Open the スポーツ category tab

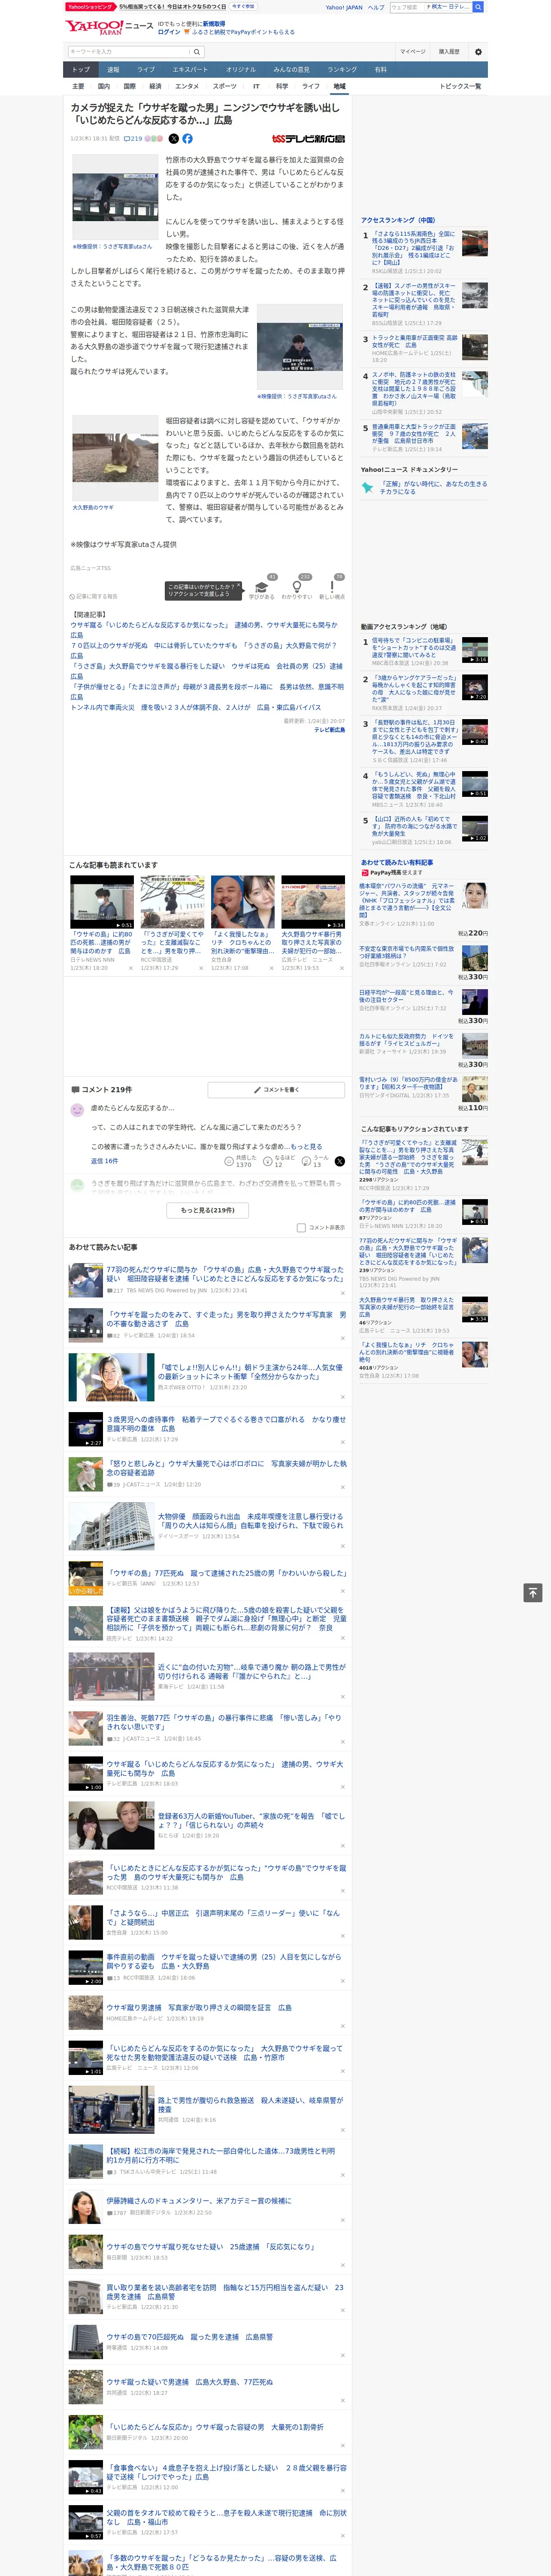(x=224, y=86)
